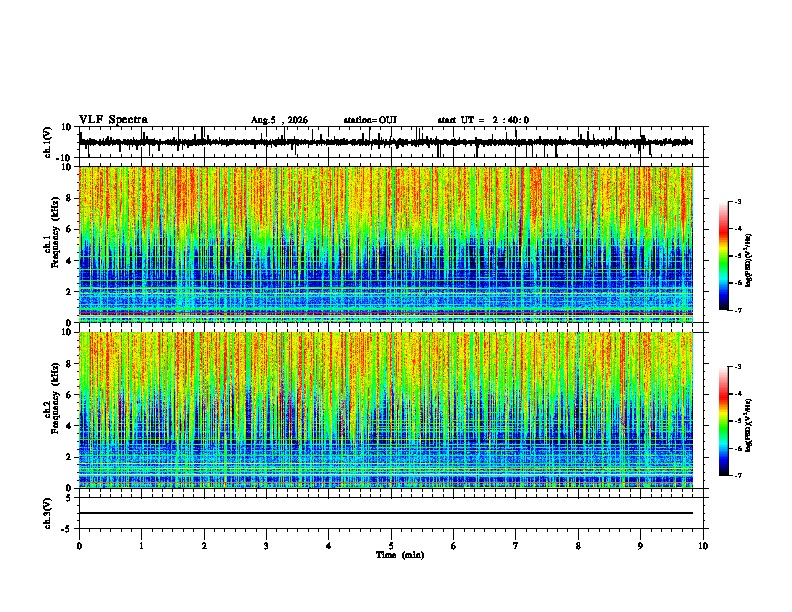792x612 pixels.
Task: Click the ch.2 color scale bar
Action: [x=724, y=421]
